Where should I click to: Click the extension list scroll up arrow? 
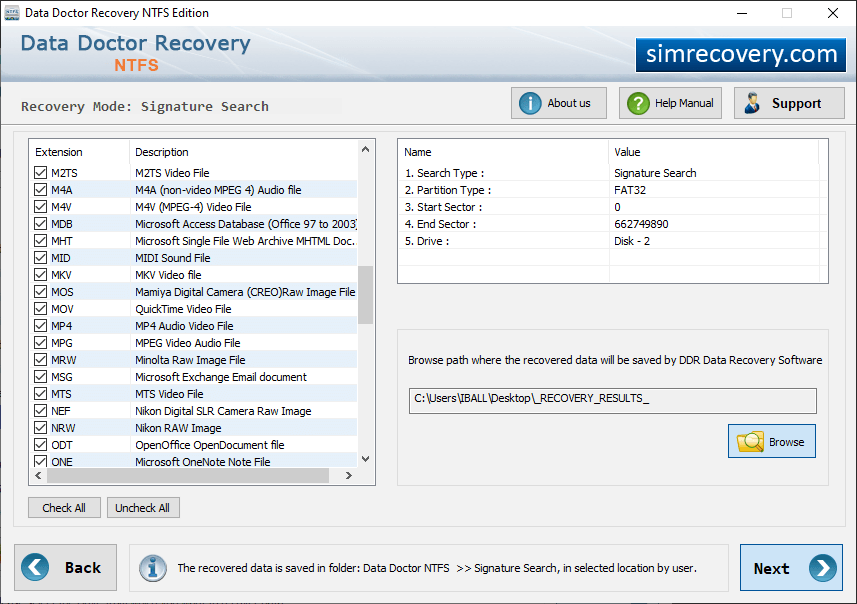[x=366, y=149]
